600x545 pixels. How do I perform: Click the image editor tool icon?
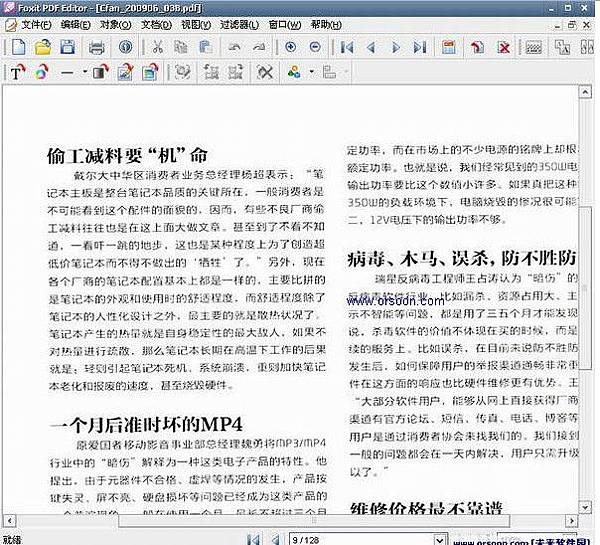125,72
